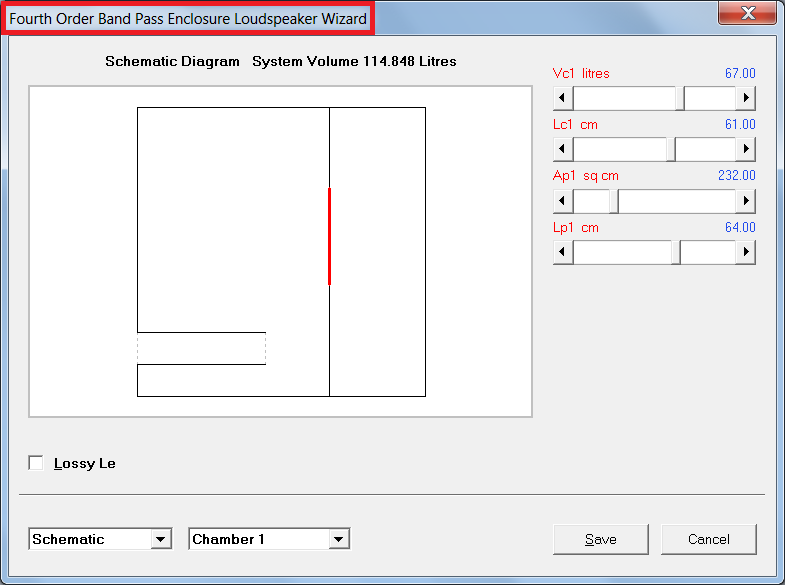Screen dimensions: 785x585
Task: Click the Vc1 litres right arrow
Action: (x=745, y=98)
